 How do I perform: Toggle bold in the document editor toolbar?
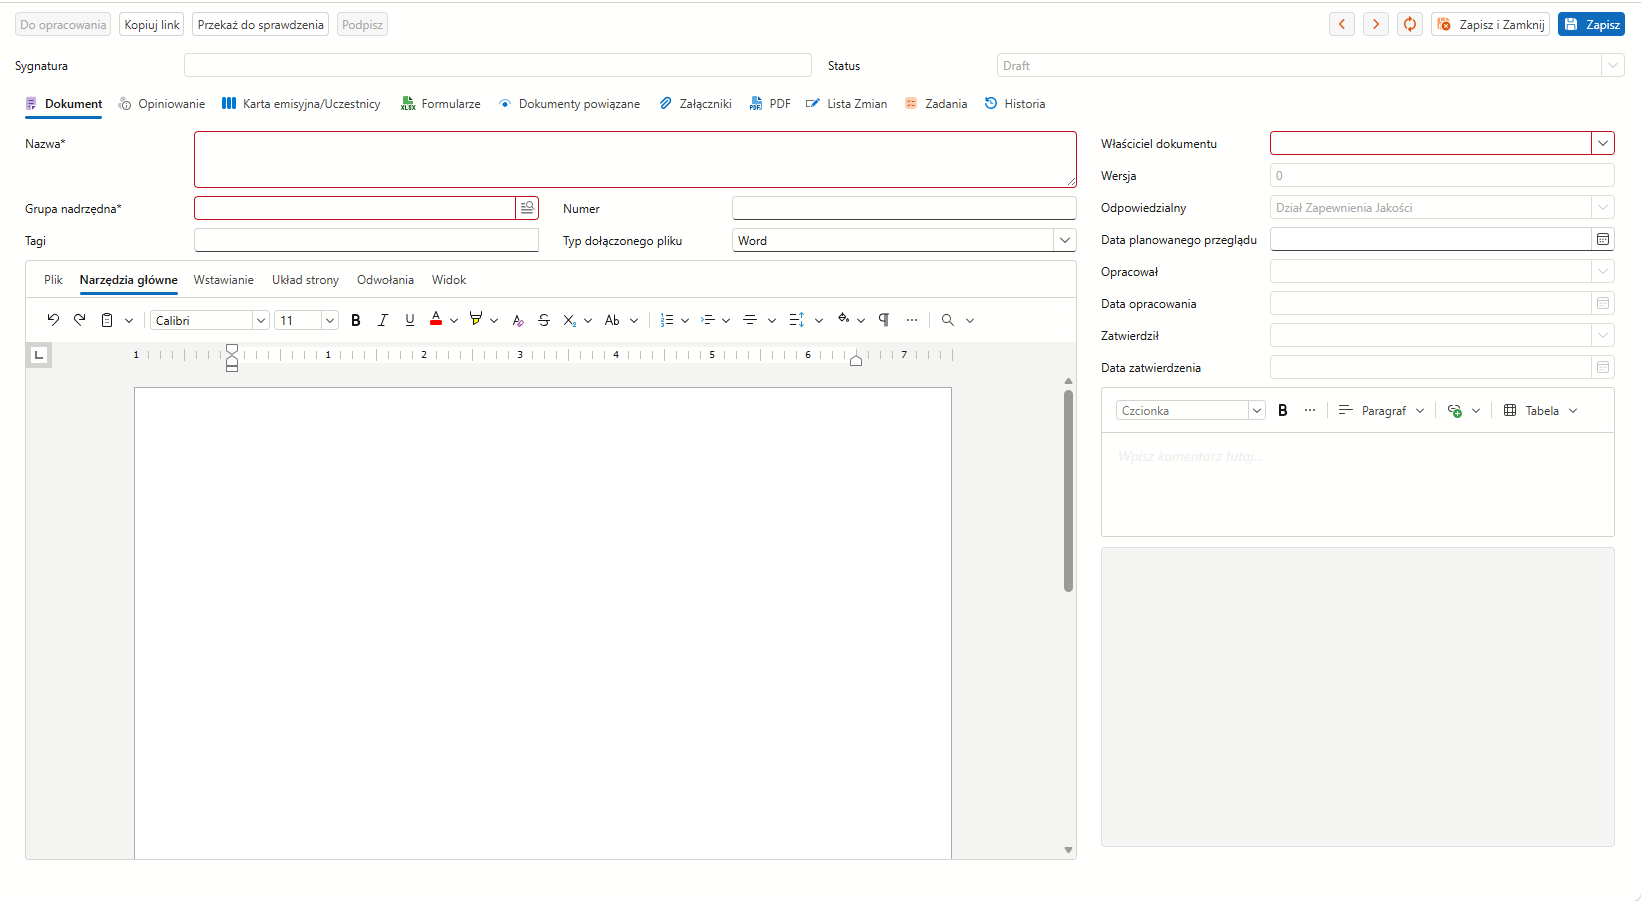click(356, 320)
